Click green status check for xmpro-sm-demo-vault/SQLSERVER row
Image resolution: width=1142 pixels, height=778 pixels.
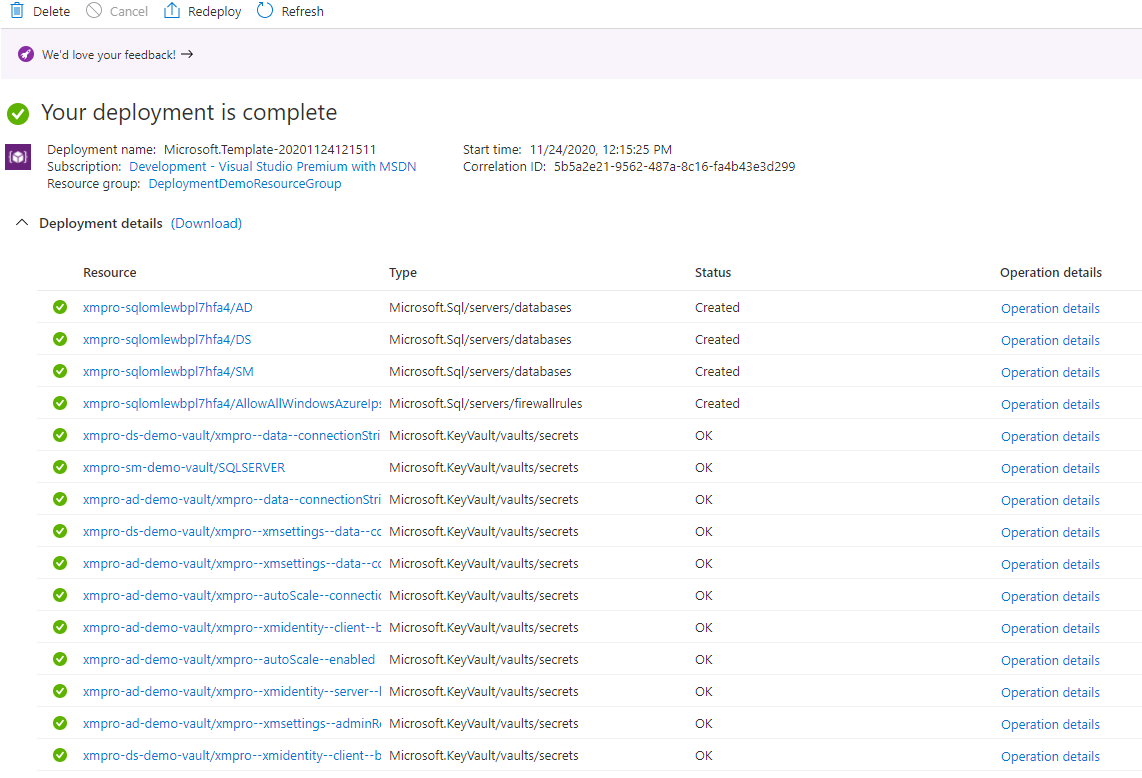point(60,467)
